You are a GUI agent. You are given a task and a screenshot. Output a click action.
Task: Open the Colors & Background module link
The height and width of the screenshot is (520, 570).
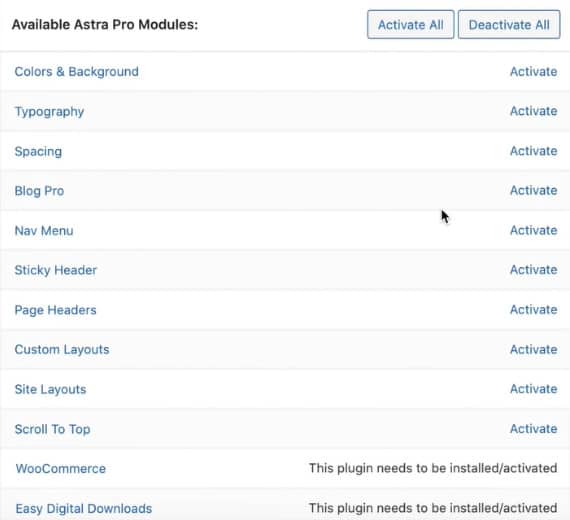(x=77, y=72)
